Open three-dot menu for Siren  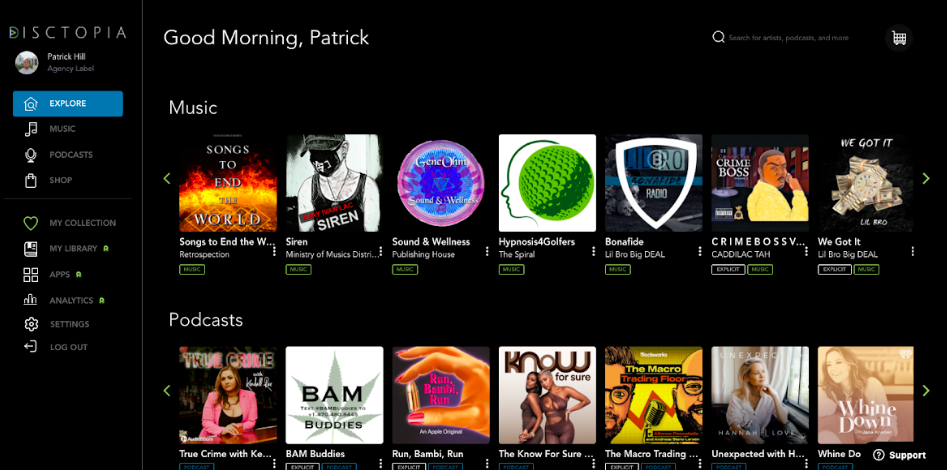380,251
